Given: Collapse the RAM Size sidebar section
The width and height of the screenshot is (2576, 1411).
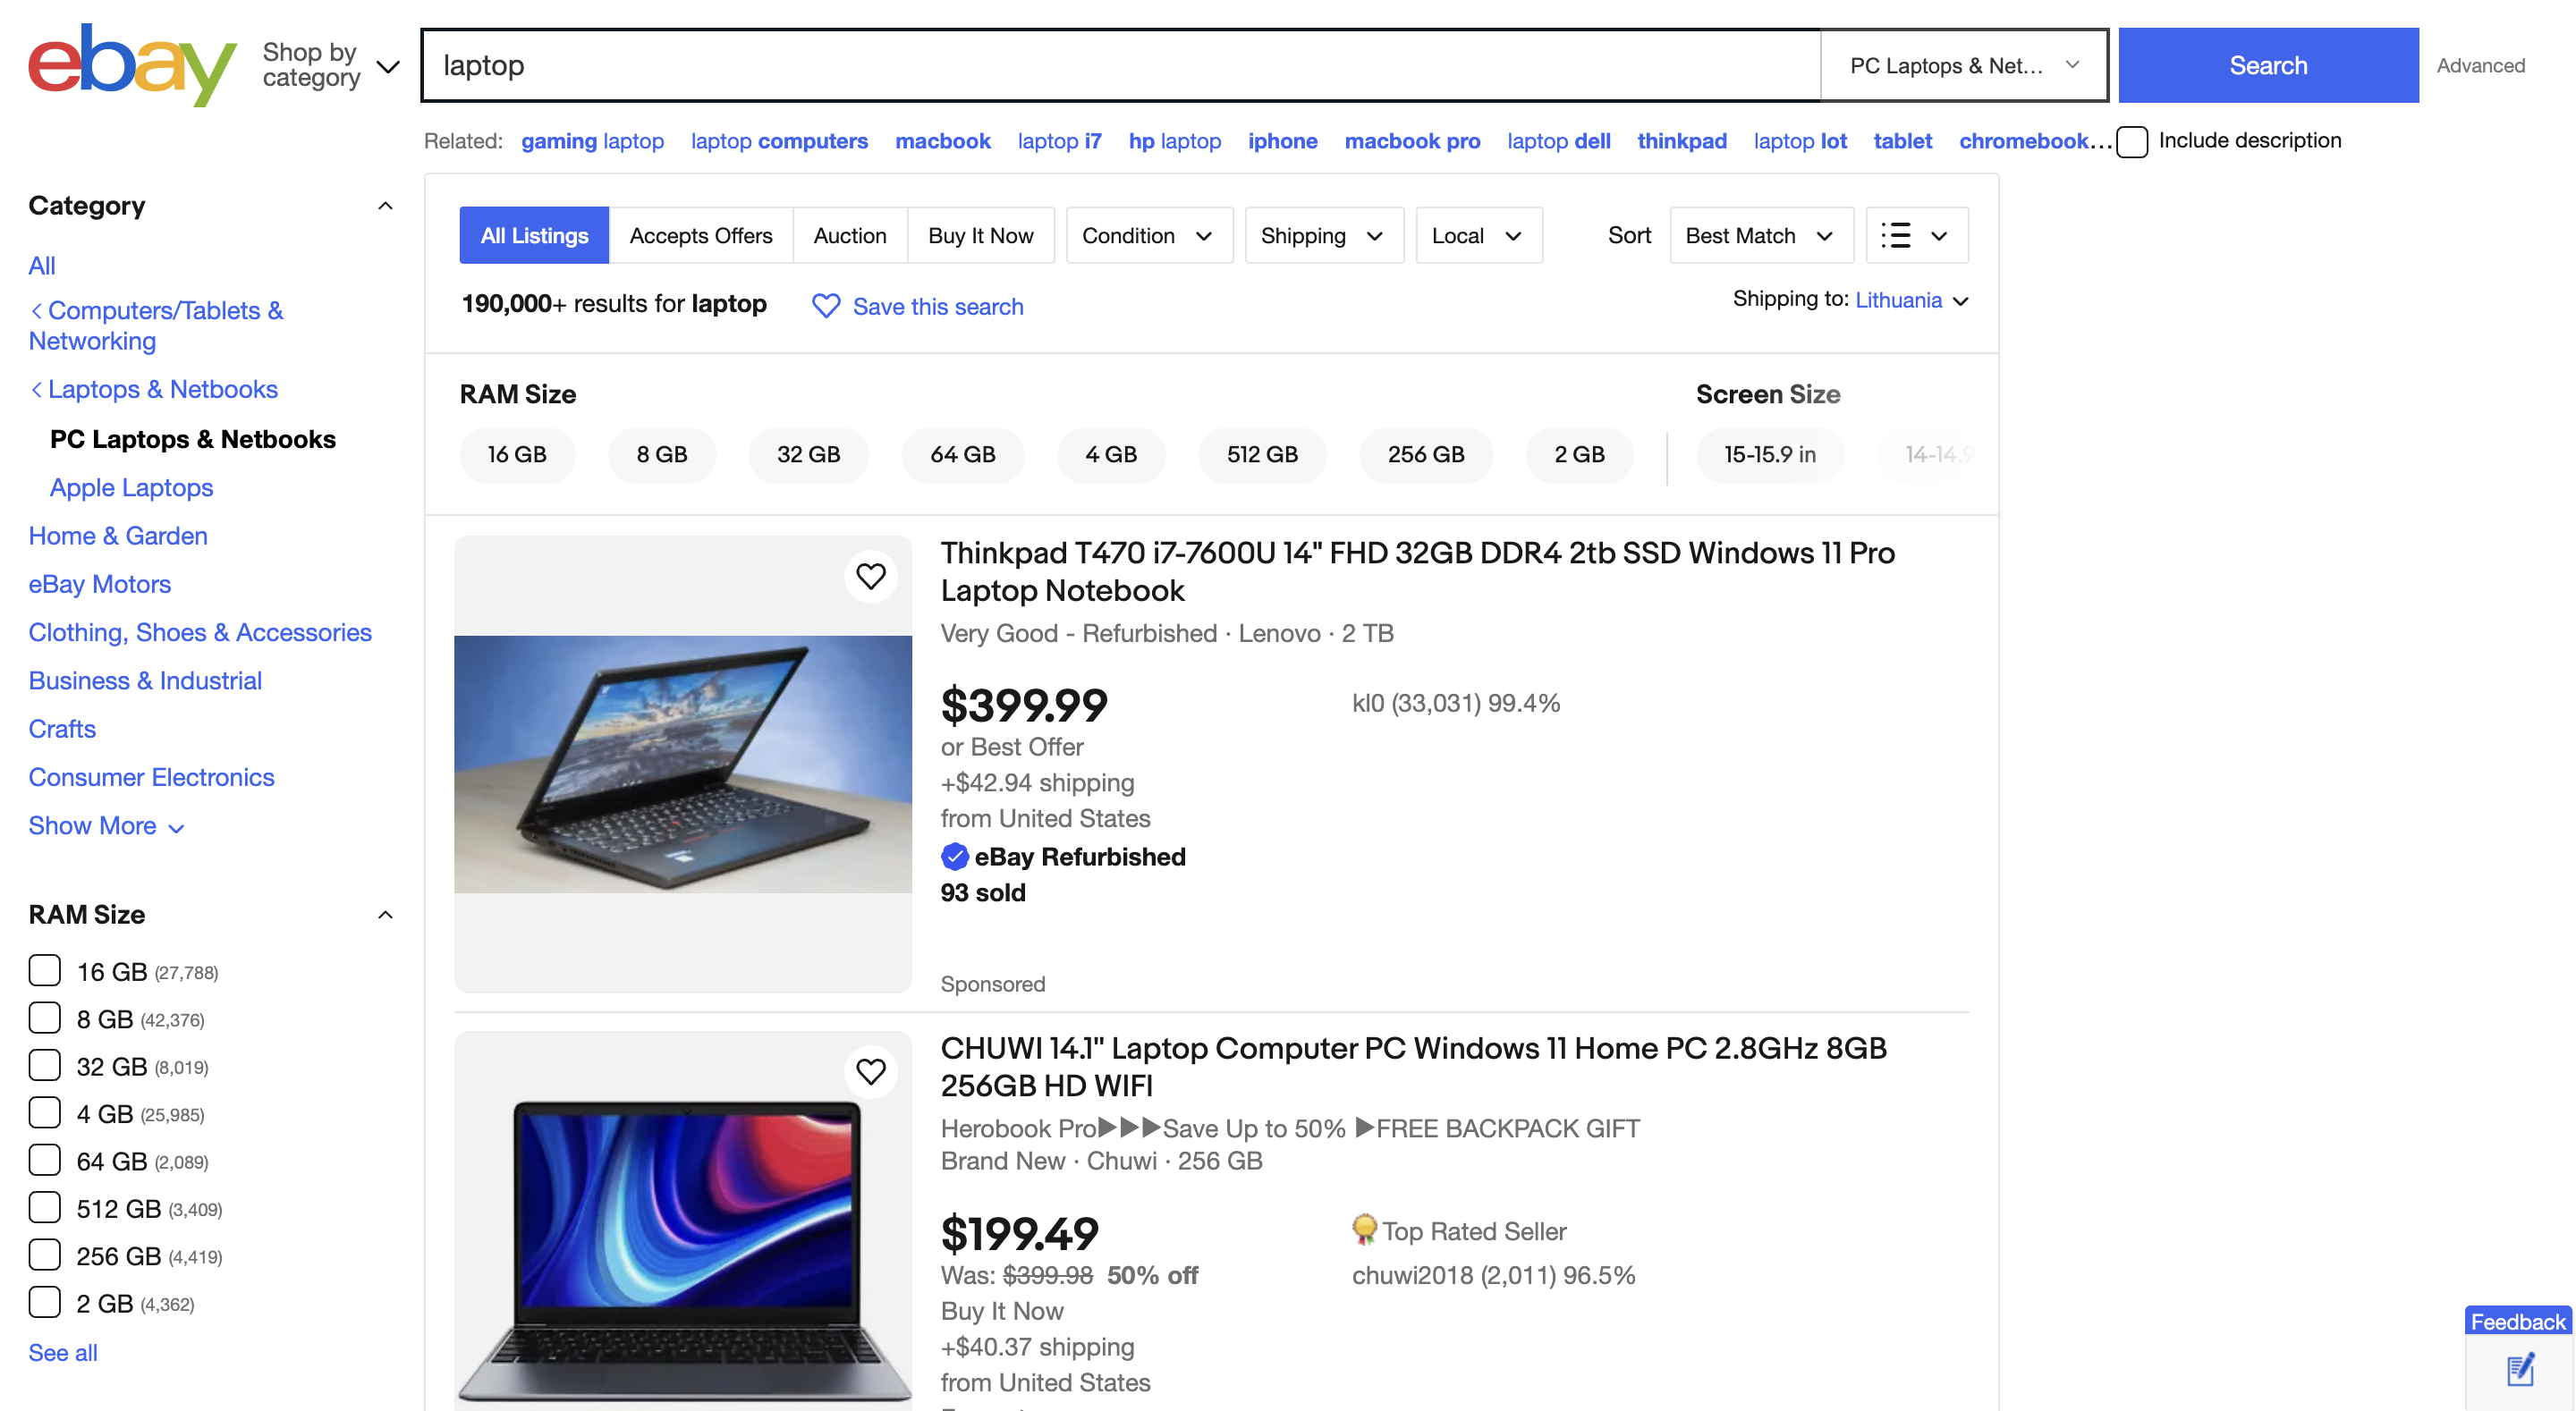Looking at the screenshot, I should pos(385,915).
